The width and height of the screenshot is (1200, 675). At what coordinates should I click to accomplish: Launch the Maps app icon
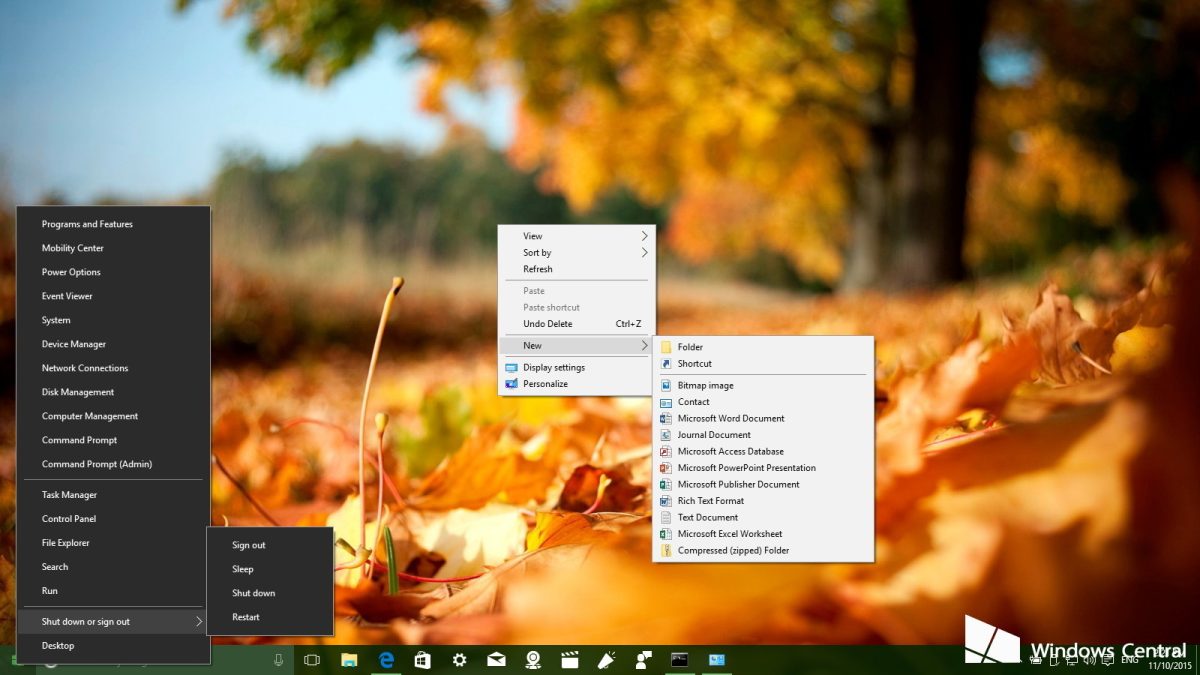click(x=533, y=660)
